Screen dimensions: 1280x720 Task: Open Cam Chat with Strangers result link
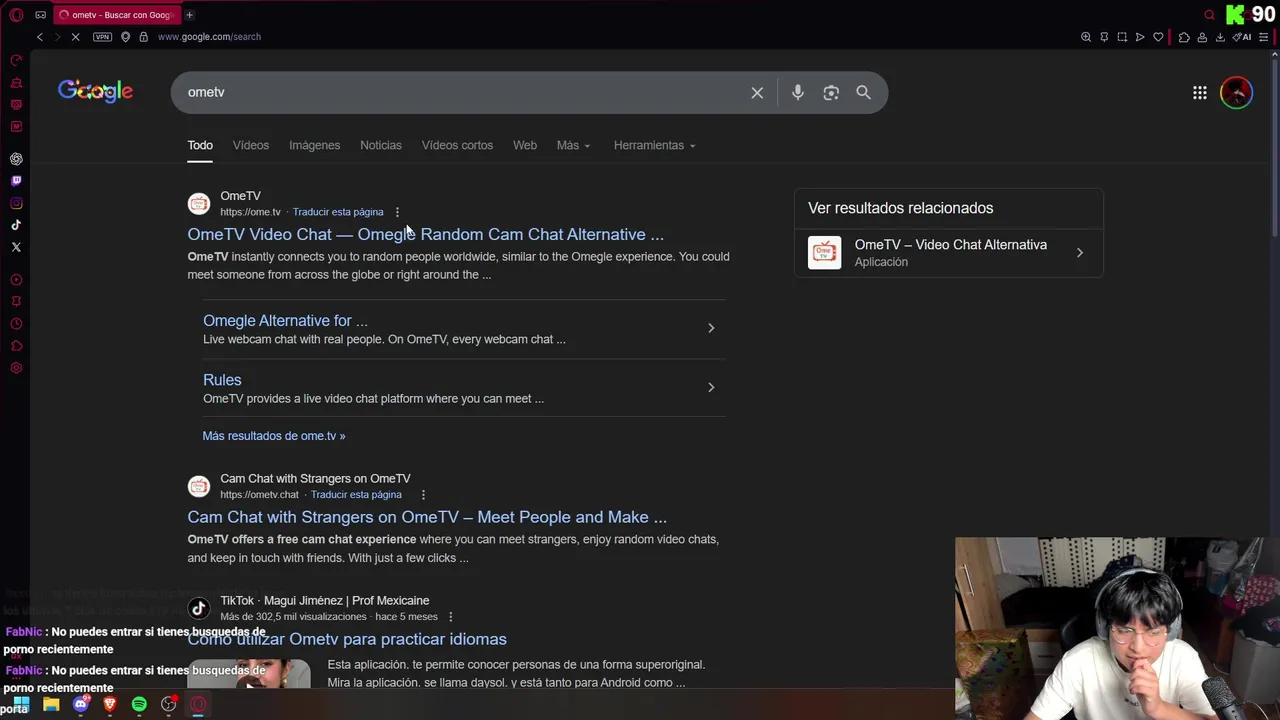427,517
